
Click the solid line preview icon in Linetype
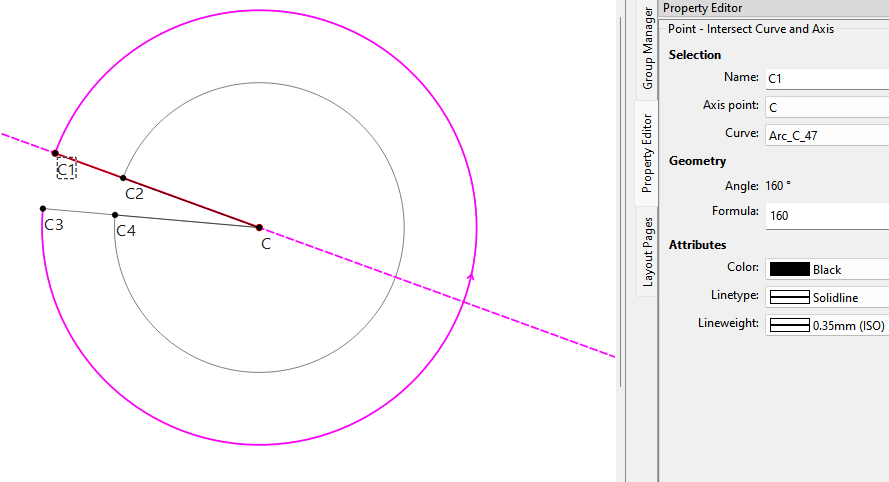789,297
